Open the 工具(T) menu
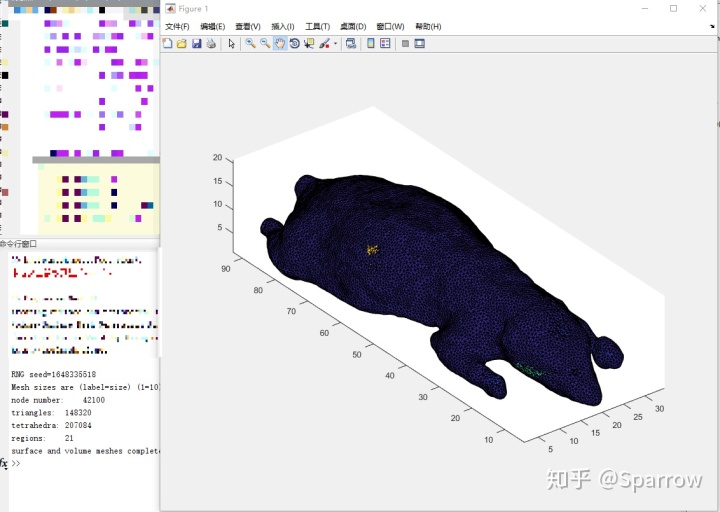720x512 pixels. [318, 27]
